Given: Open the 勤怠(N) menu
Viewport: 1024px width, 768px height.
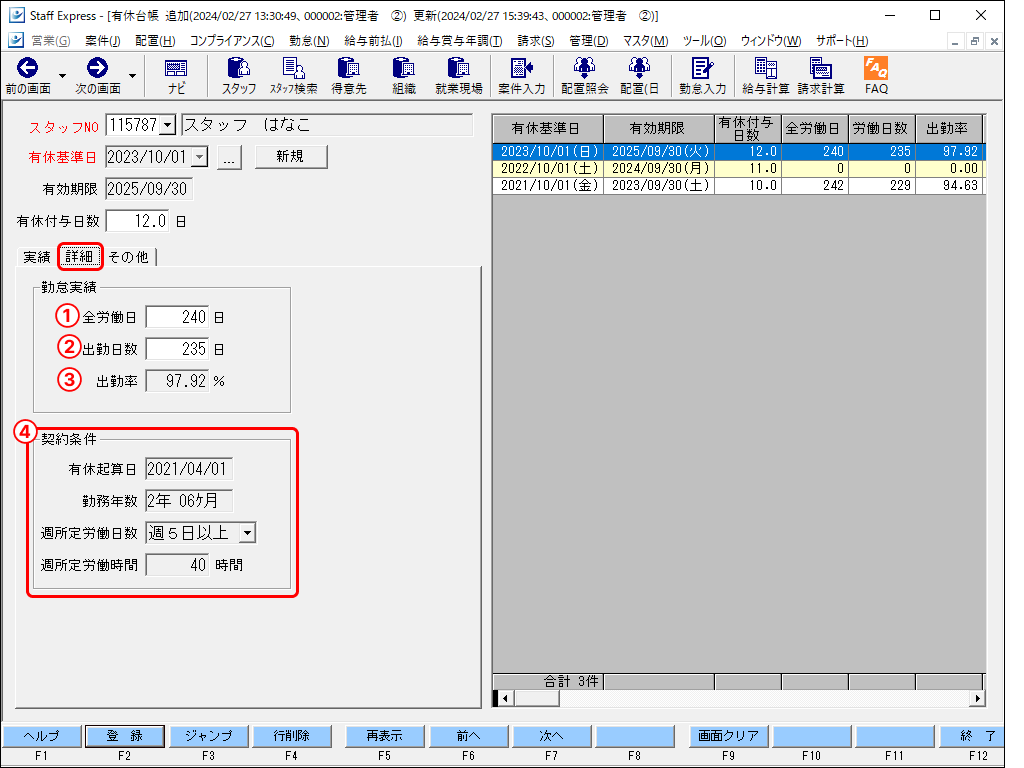Looking at the screenshot, I should [309, 40].
